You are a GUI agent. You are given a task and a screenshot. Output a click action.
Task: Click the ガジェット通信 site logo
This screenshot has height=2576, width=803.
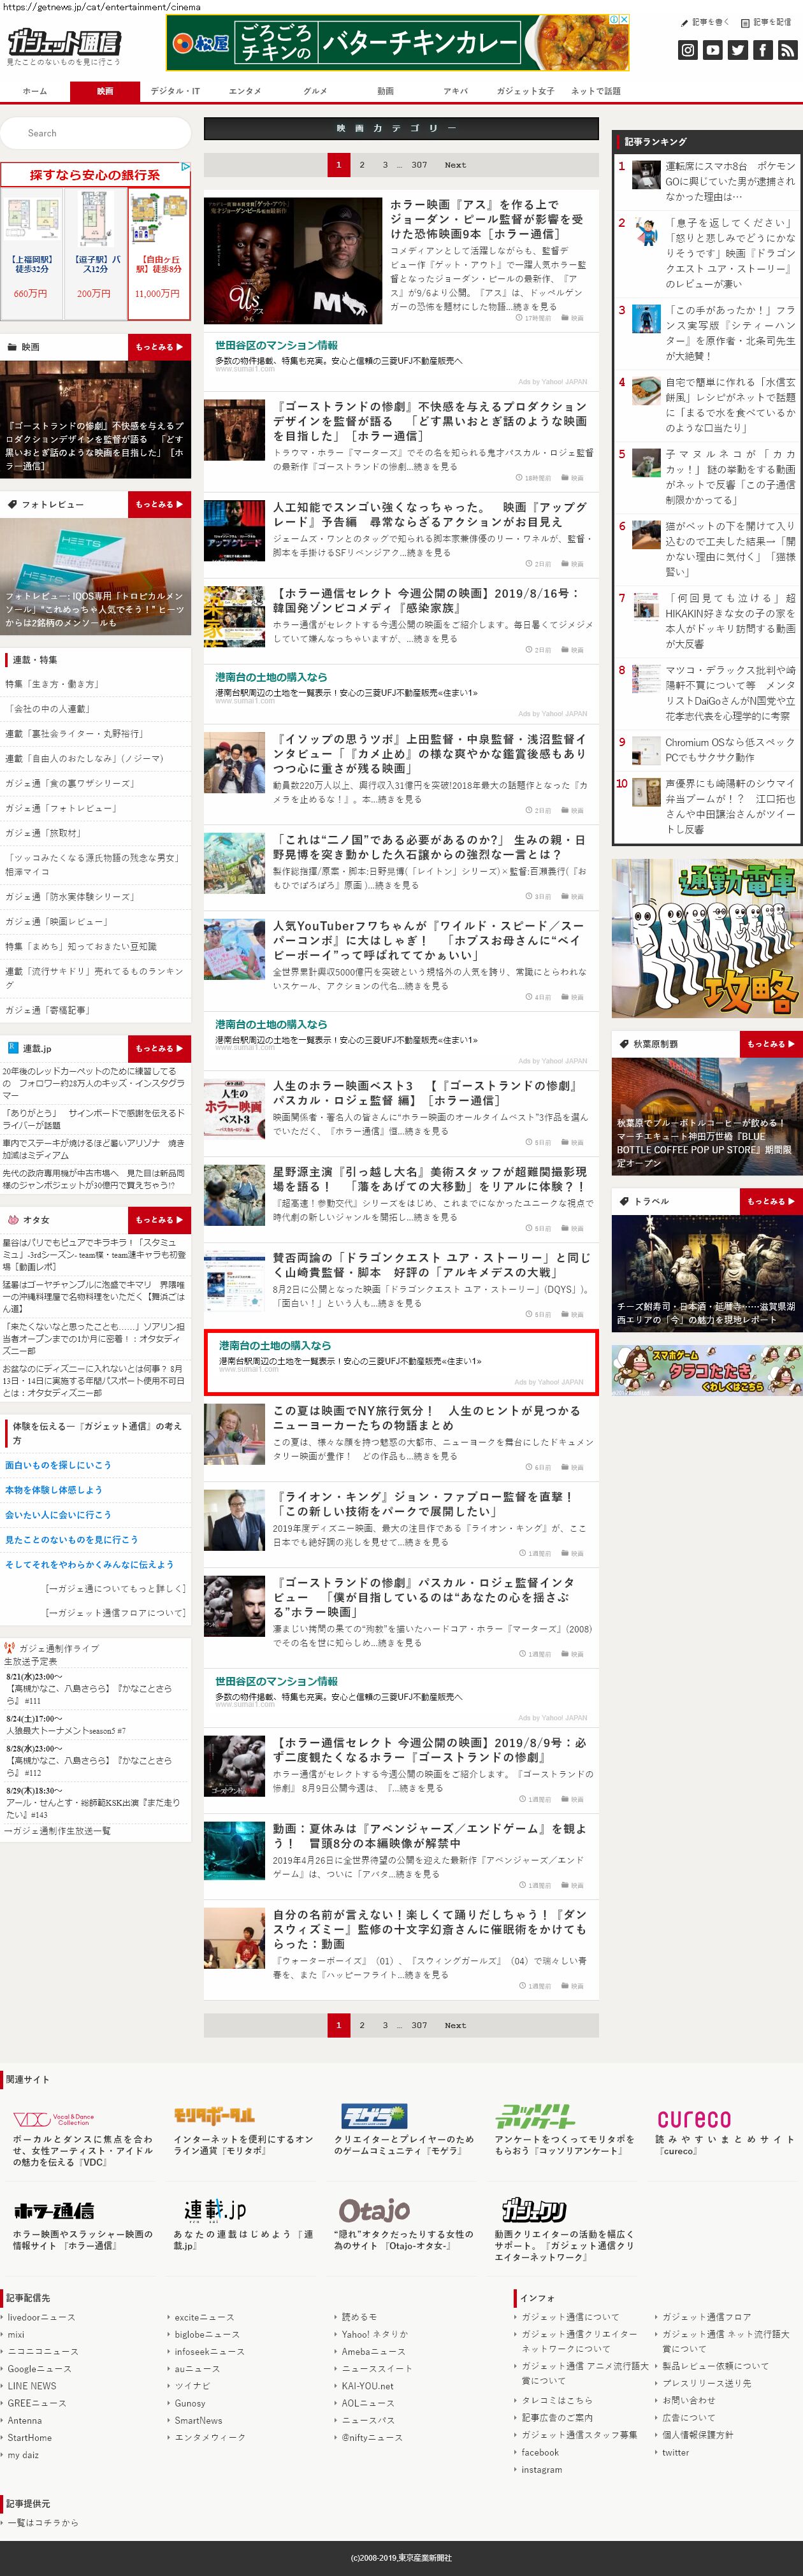tap(64, 42)
